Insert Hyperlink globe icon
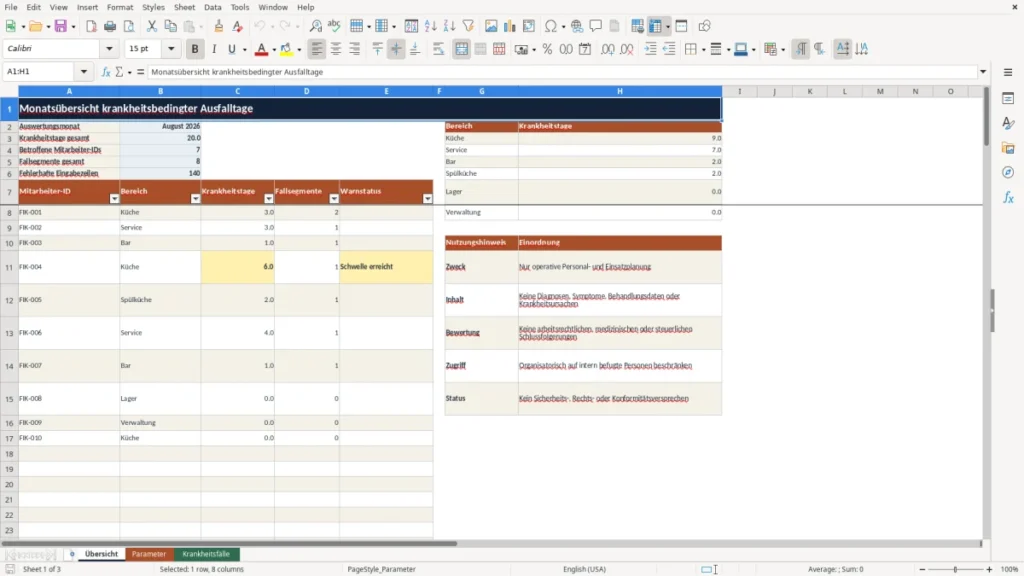1024x576 pixels. click(x=577, y=26)
